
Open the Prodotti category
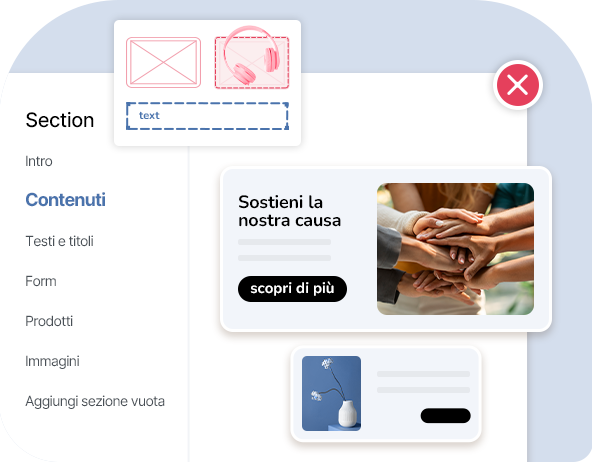pos(49,321)
